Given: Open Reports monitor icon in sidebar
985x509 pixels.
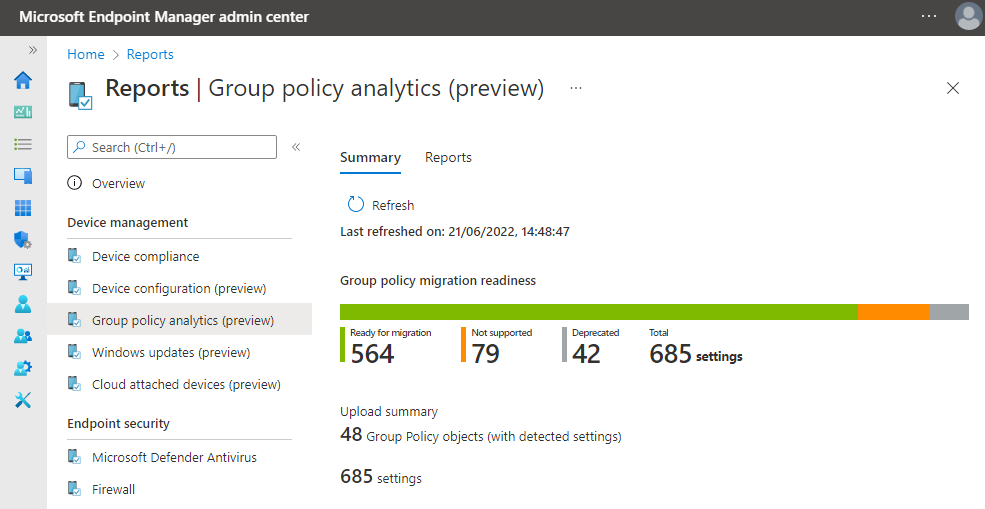Looking at the screenshot, I should point(23,272).
